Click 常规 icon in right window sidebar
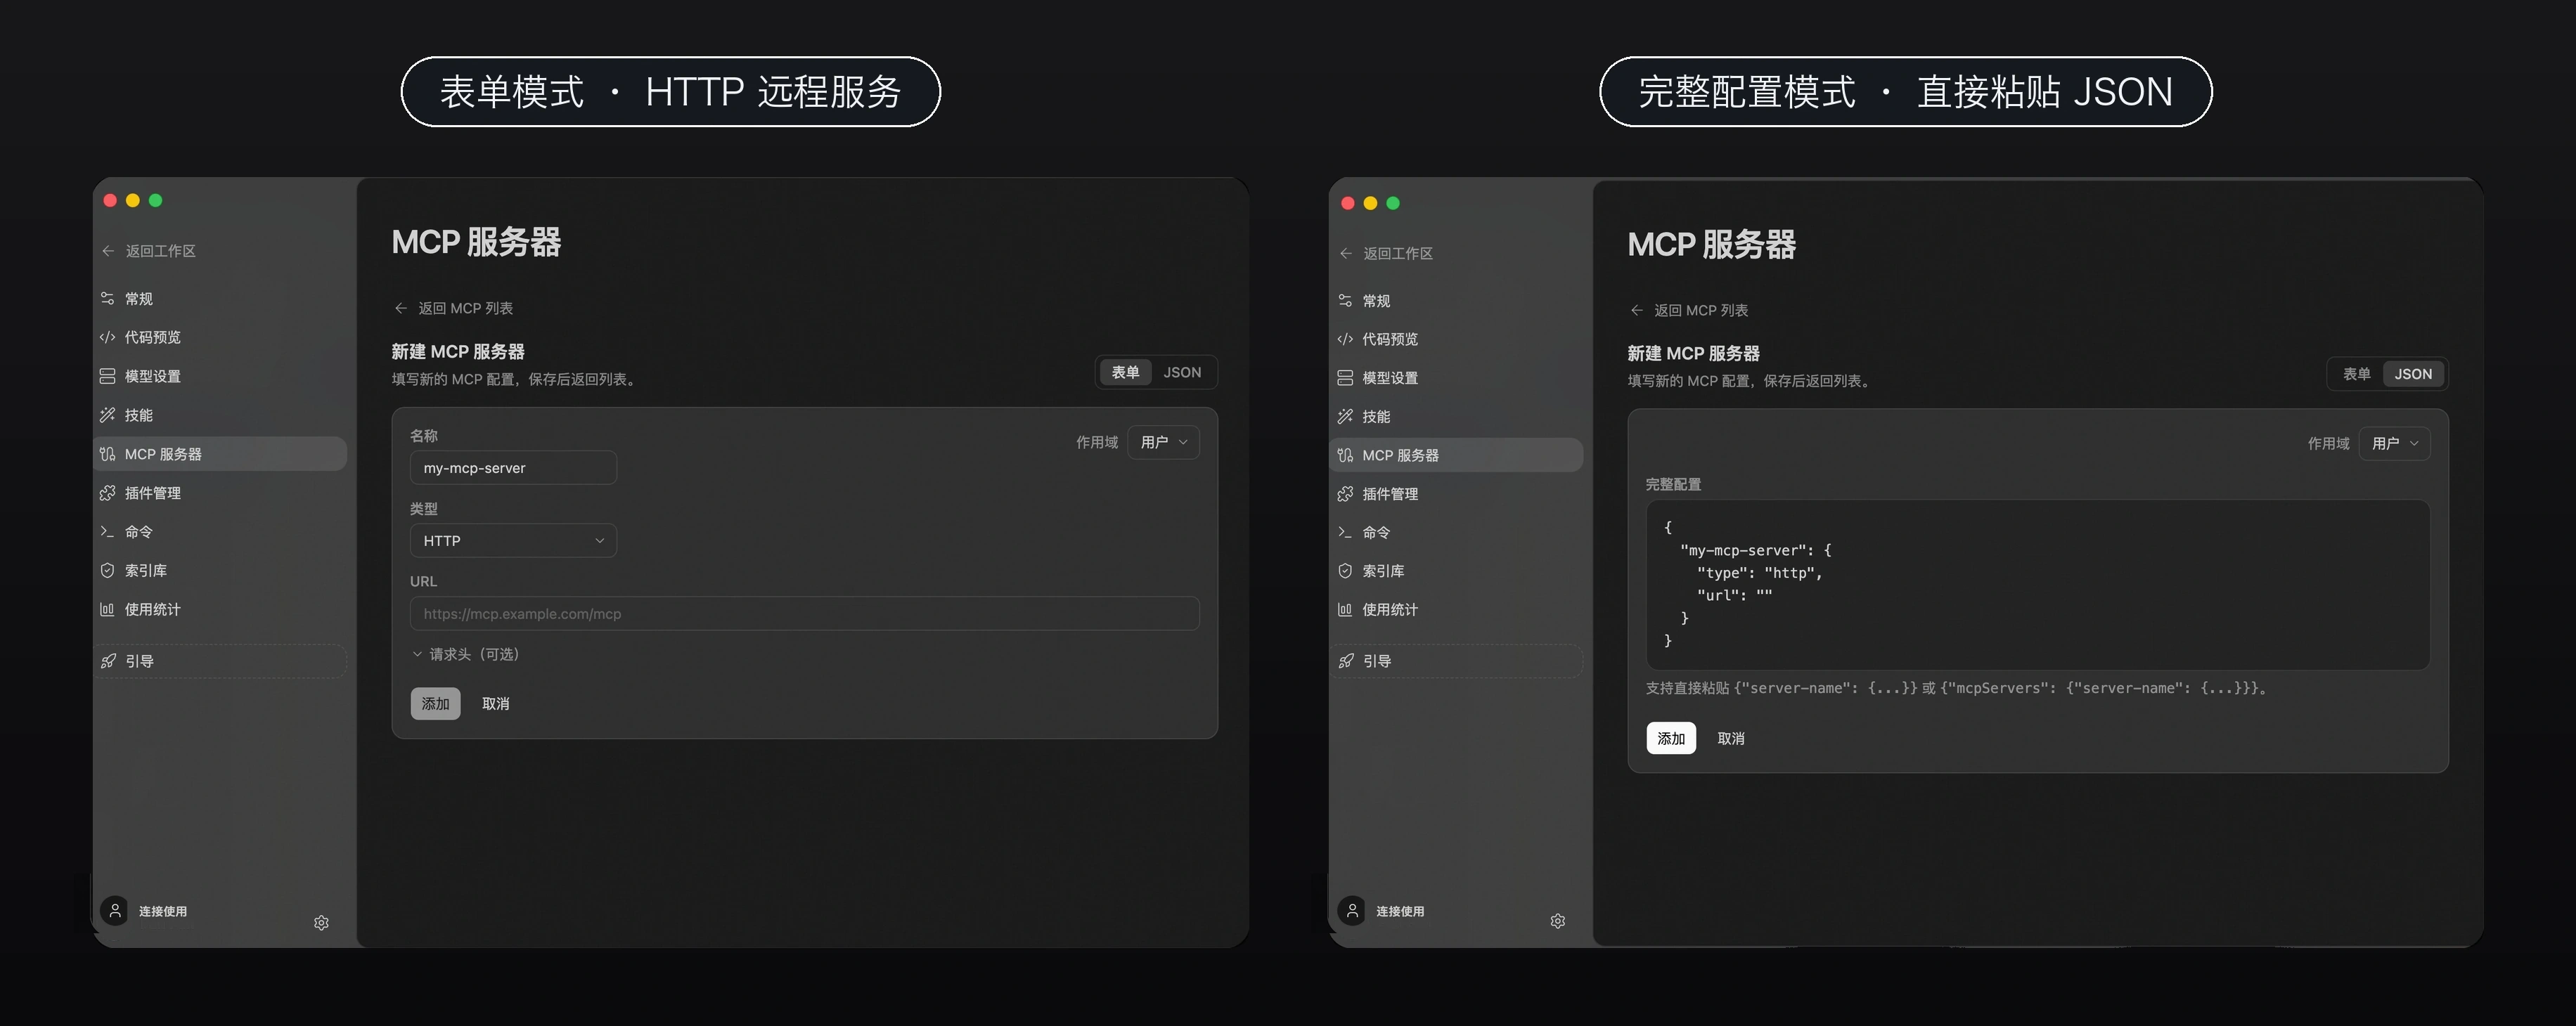The image size is (2576, 1026). tap(1345, 300)
